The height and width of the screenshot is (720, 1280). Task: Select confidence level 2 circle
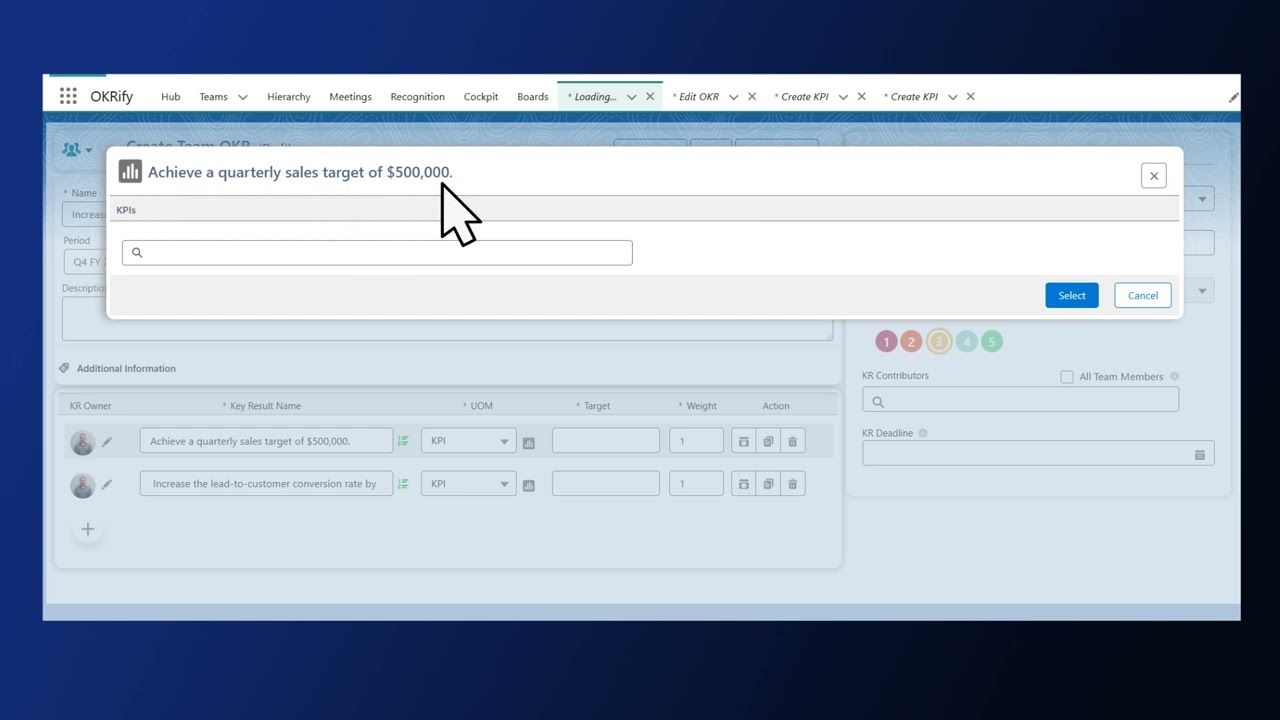[911, 342]
